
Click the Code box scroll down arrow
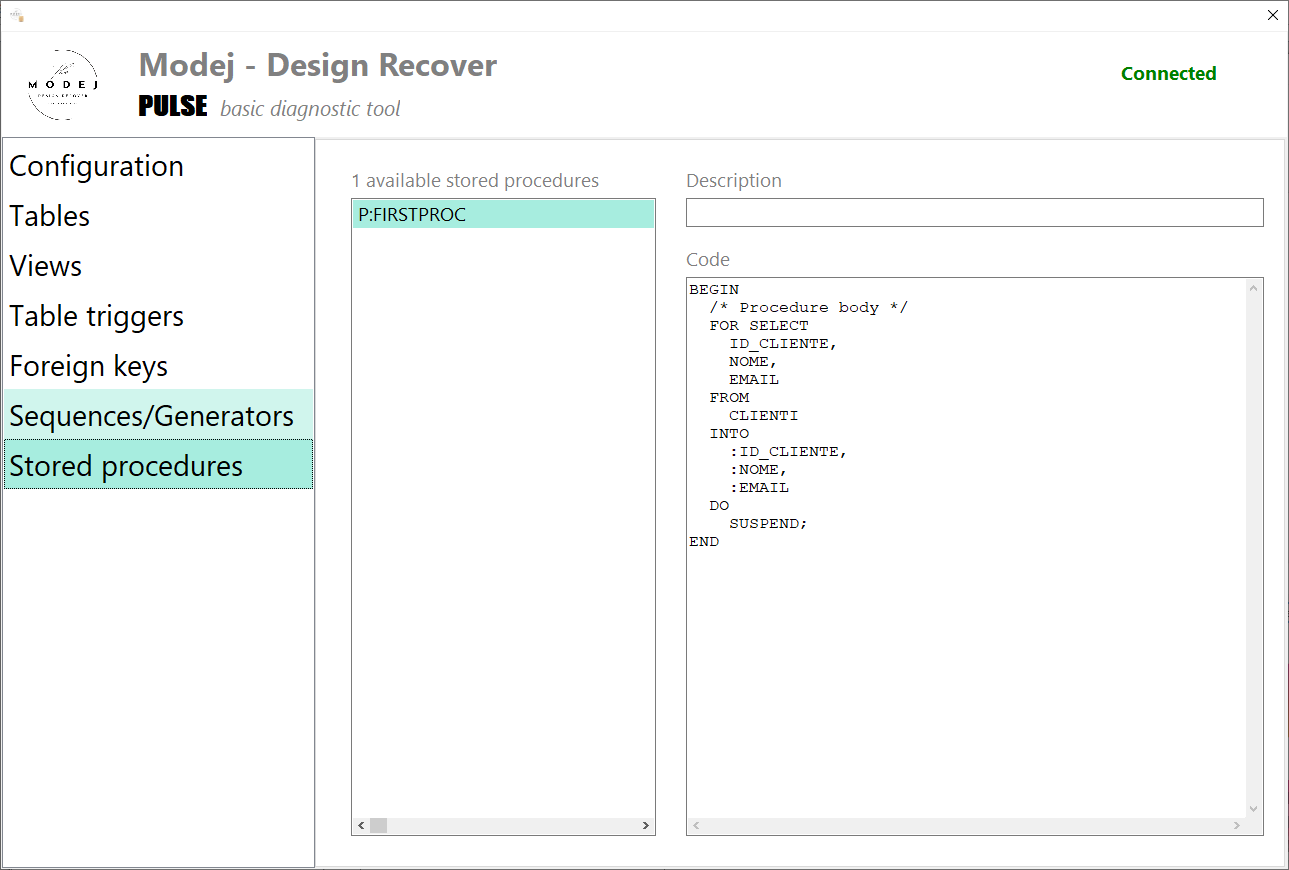click(1254, 808)
